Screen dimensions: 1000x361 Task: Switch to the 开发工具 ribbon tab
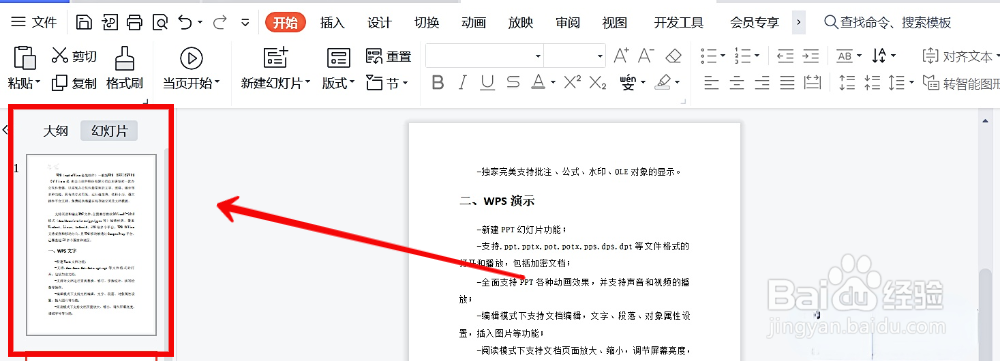coord(679,23)
